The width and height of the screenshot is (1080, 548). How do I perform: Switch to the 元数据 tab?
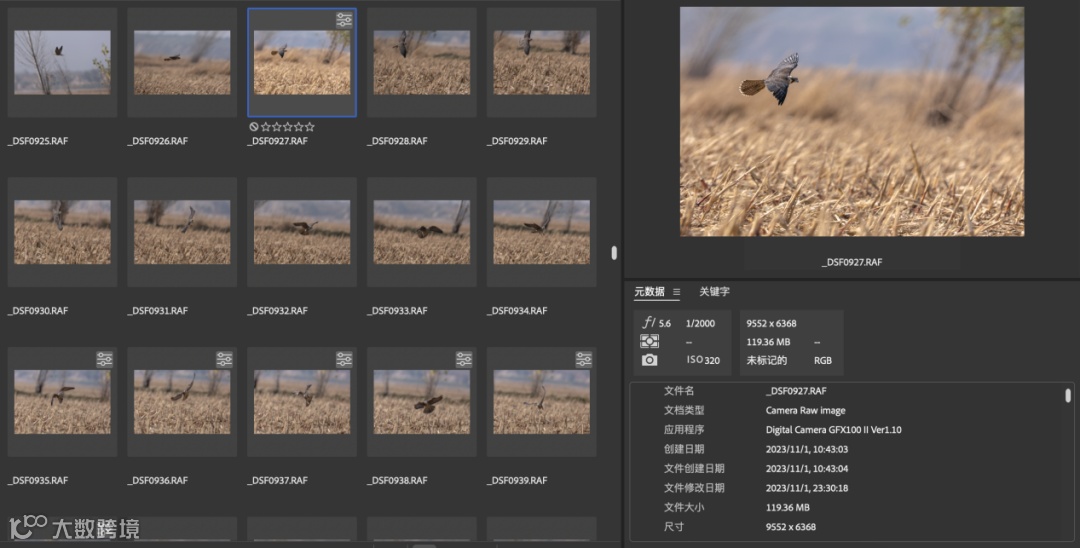pyautogui.click(x=650, y=291)
